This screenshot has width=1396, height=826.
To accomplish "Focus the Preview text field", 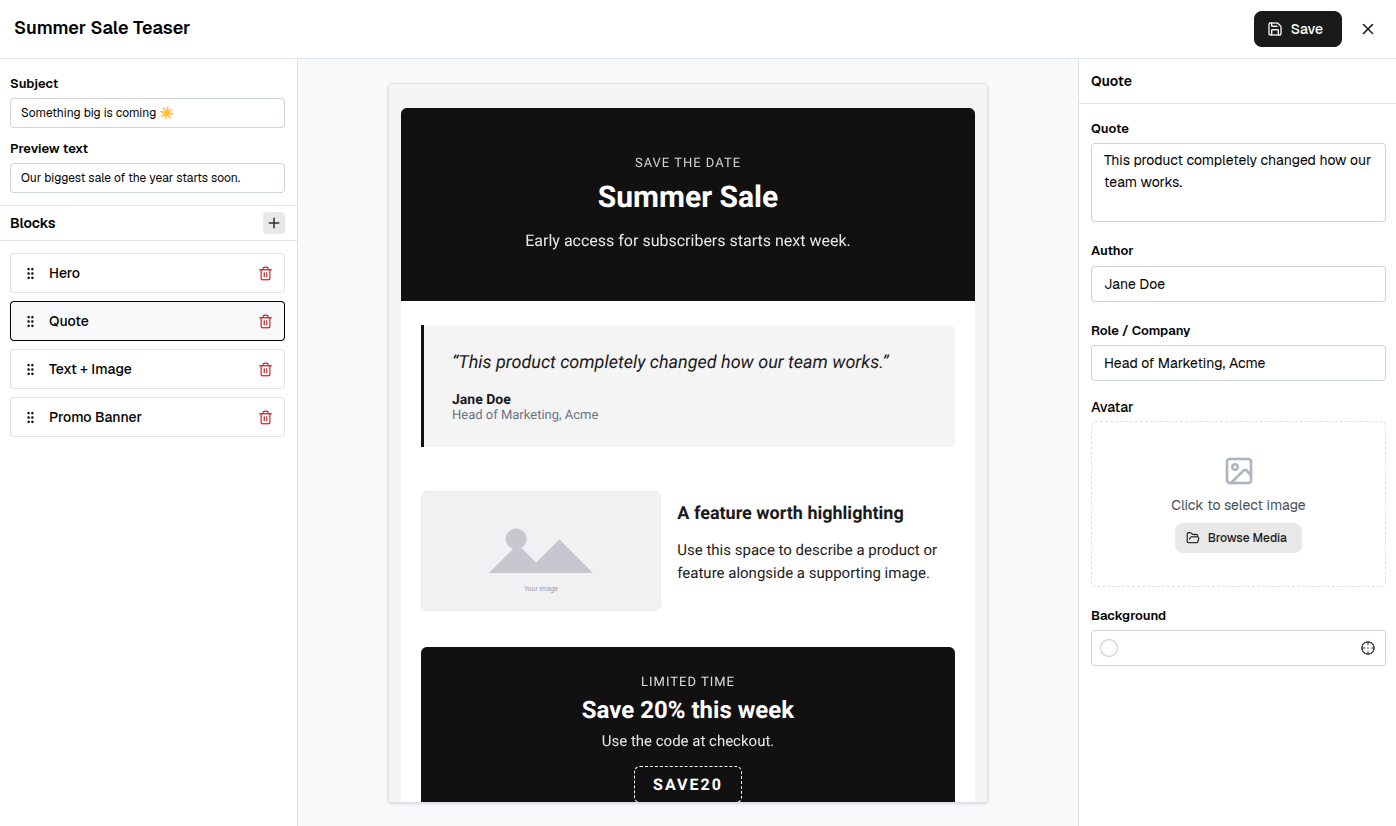I will coord(147,178).
